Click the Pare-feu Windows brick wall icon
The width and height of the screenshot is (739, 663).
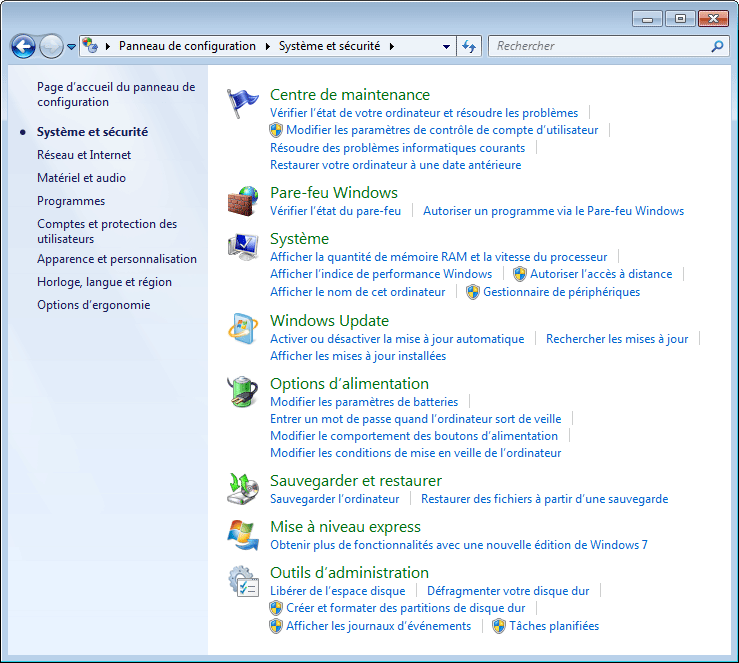tap(243, 201)
